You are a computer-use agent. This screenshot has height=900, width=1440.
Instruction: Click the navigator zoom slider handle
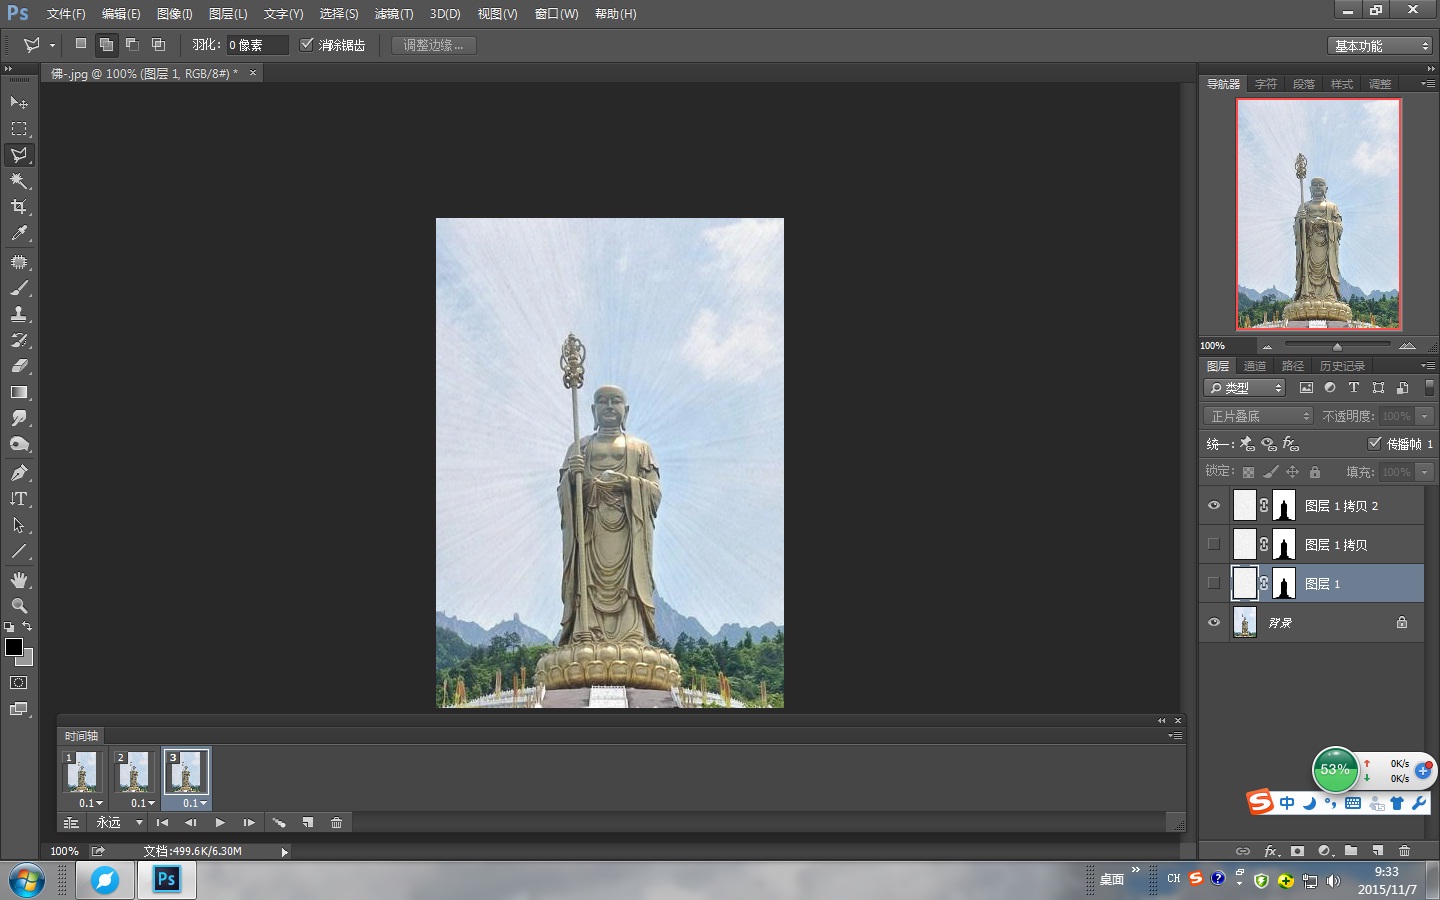pyautogui.click(x=1337, y=346)
